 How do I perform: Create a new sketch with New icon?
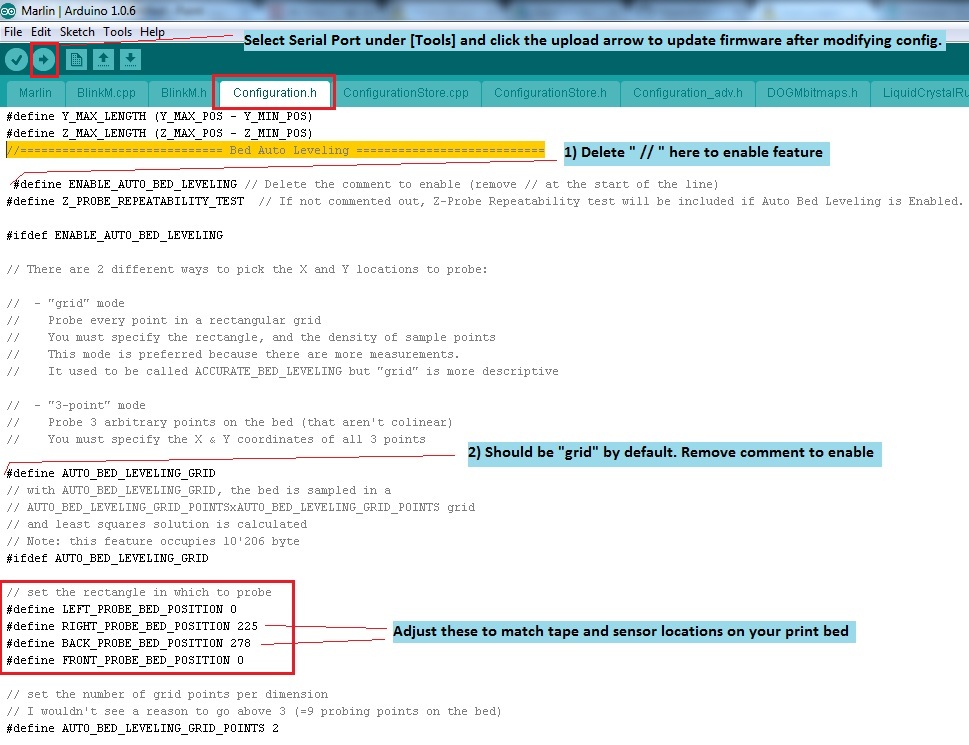pos(76,60)
